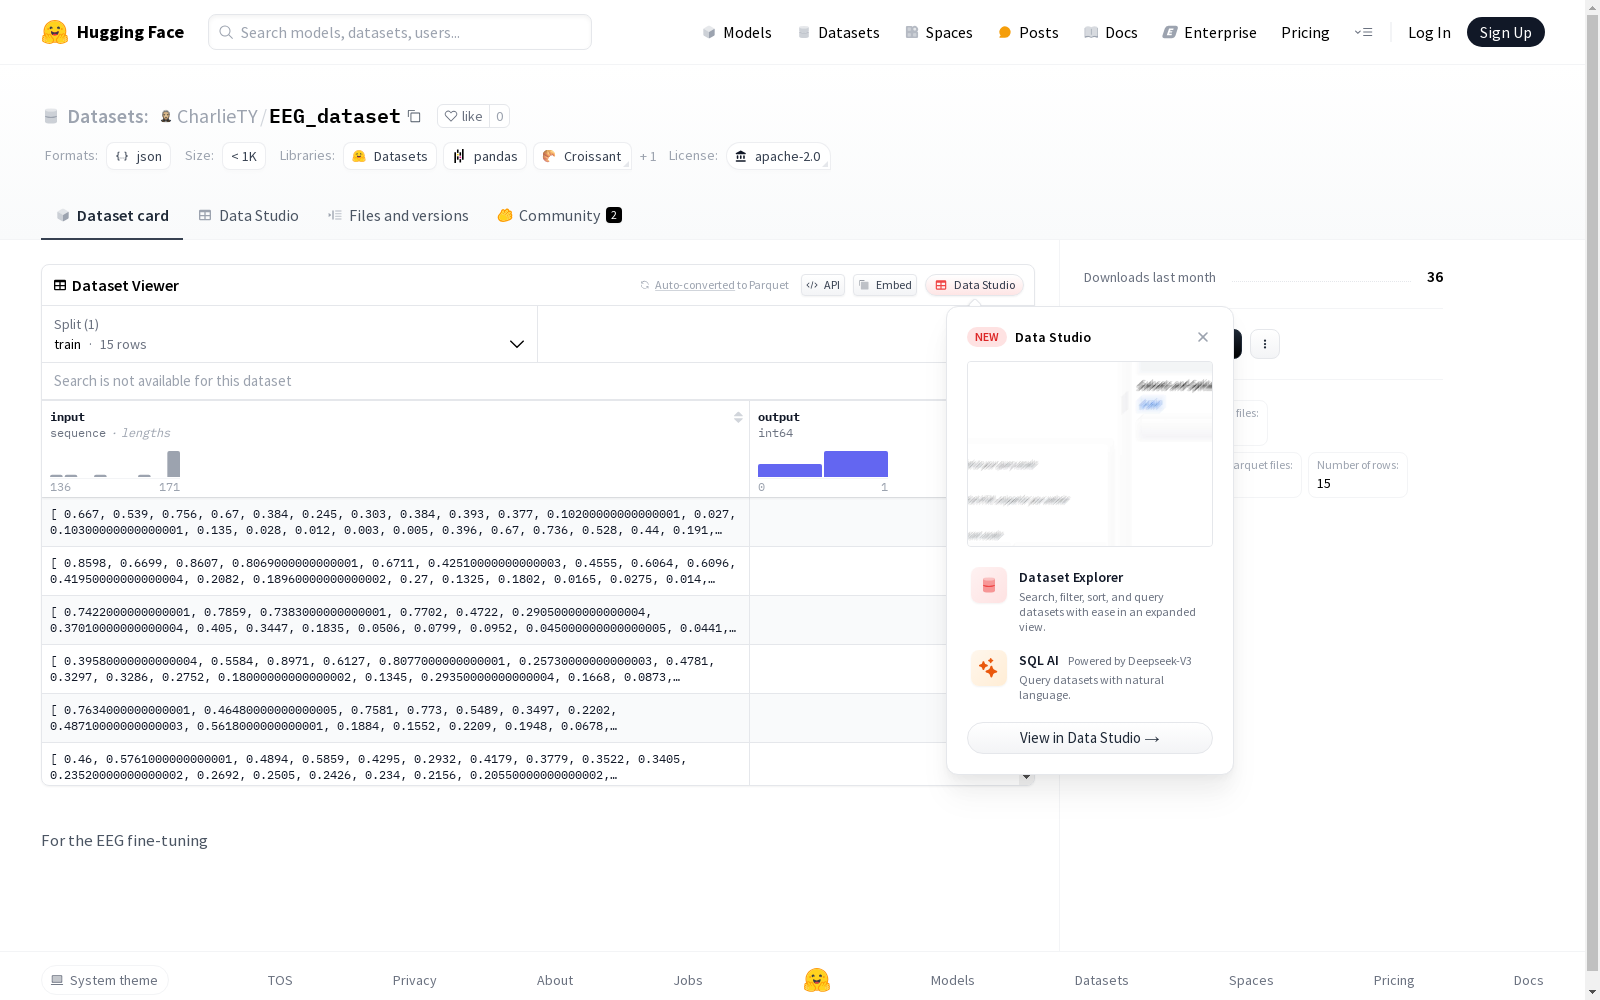1600x1000 pixels.
Task: Click the Sign Up button
Action: click(x=1505, y=32)
